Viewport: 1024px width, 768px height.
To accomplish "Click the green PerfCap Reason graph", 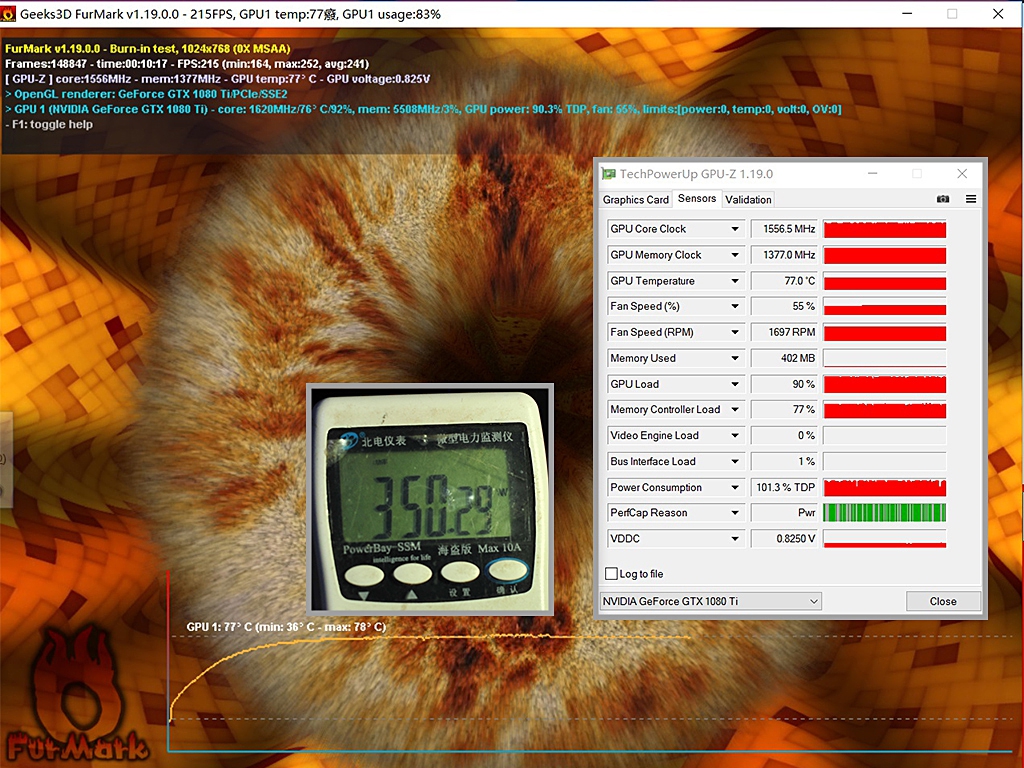I will (x=885, y=513).
